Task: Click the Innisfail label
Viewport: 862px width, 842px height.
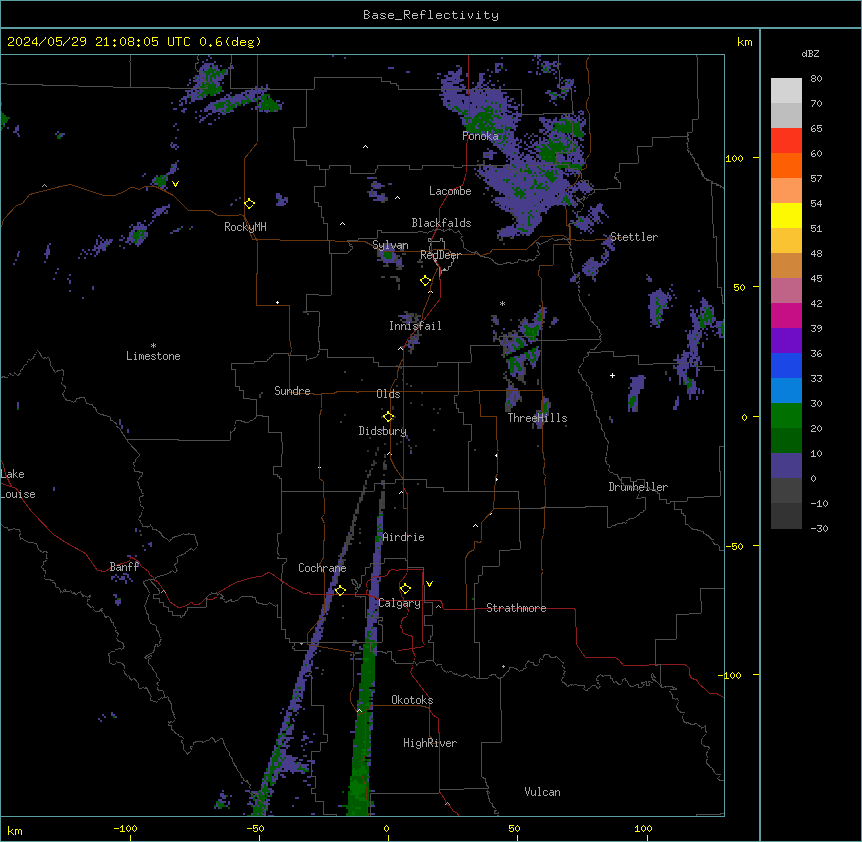Action: point(415,326)
